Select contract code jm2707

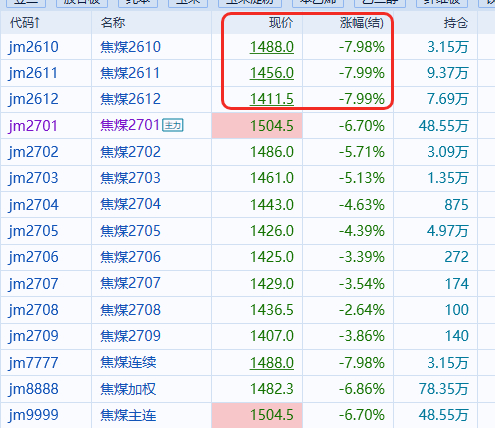[33, 284]
